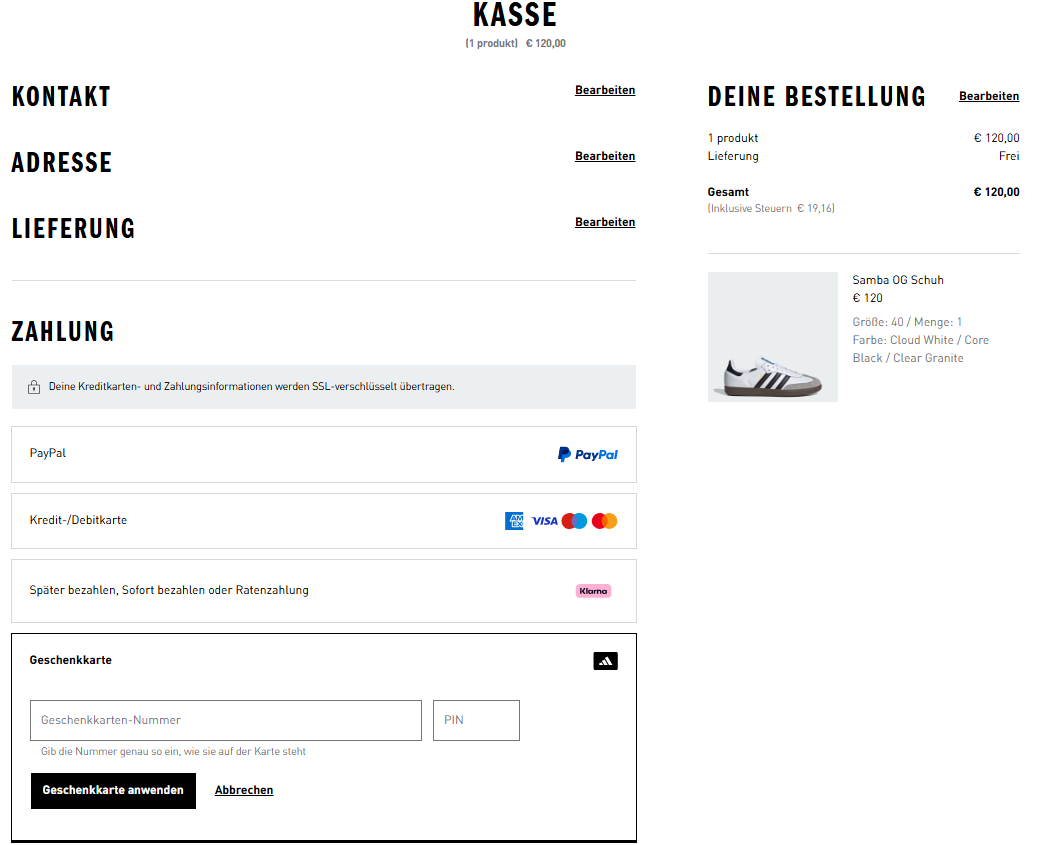1045x845 pixels.
Task: Click the American Express card icon
Action: (x=514, y=521)
